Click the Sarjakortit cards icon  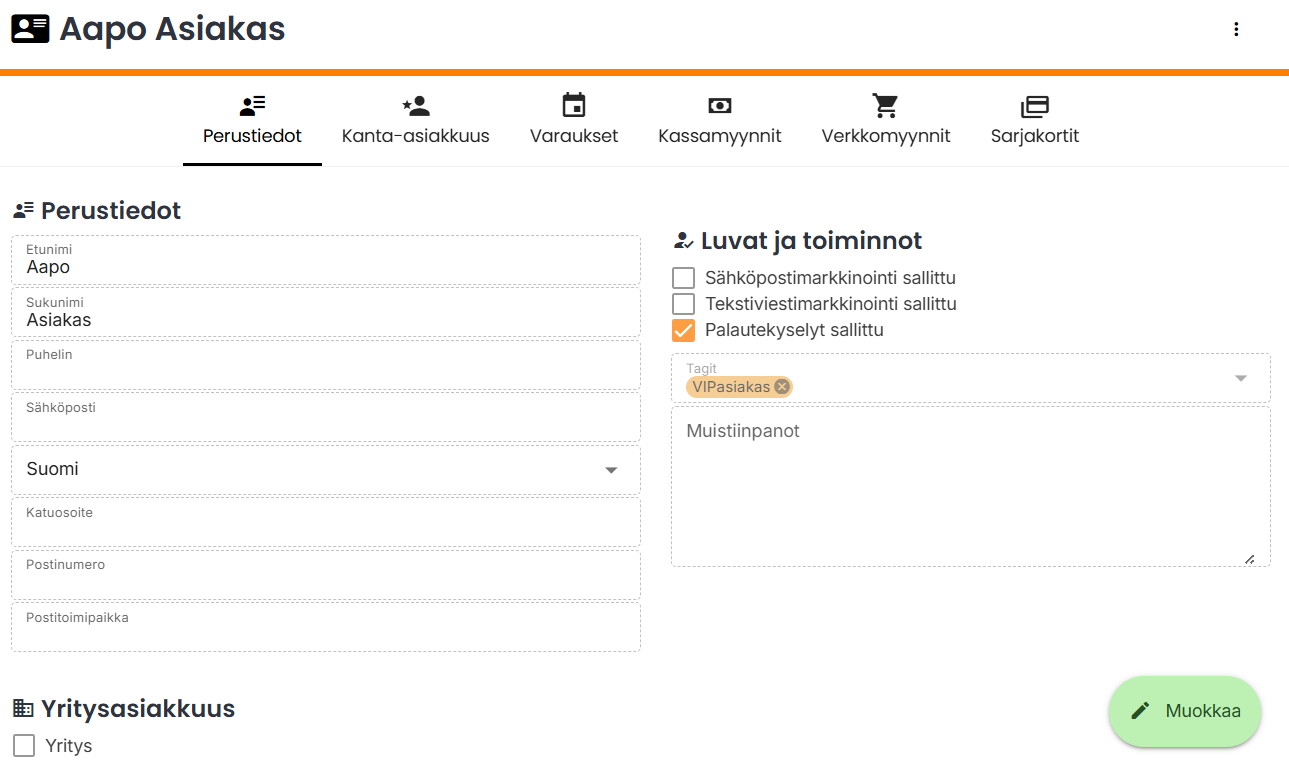click(1034, 106)
